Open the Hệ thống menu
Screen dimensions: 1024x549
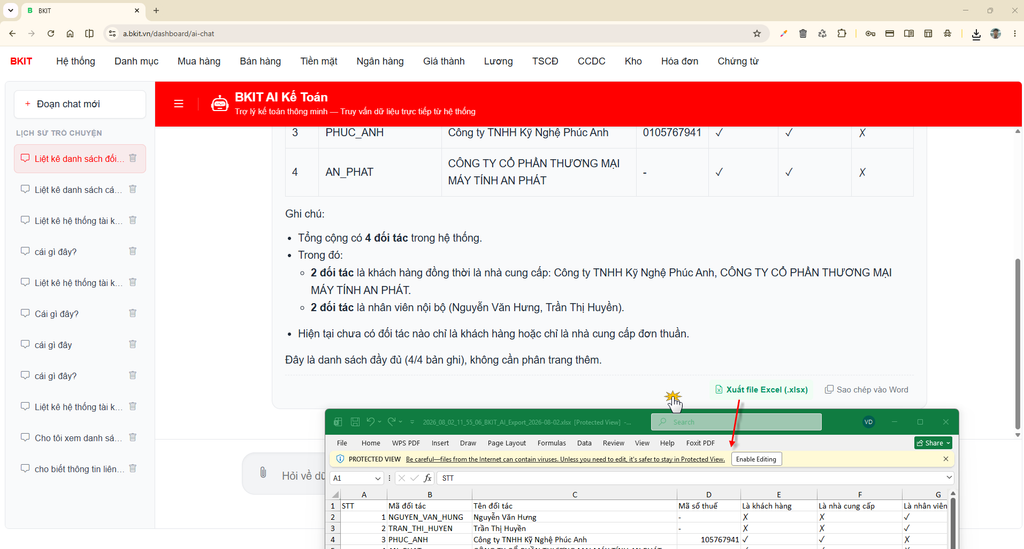point(76,61)
